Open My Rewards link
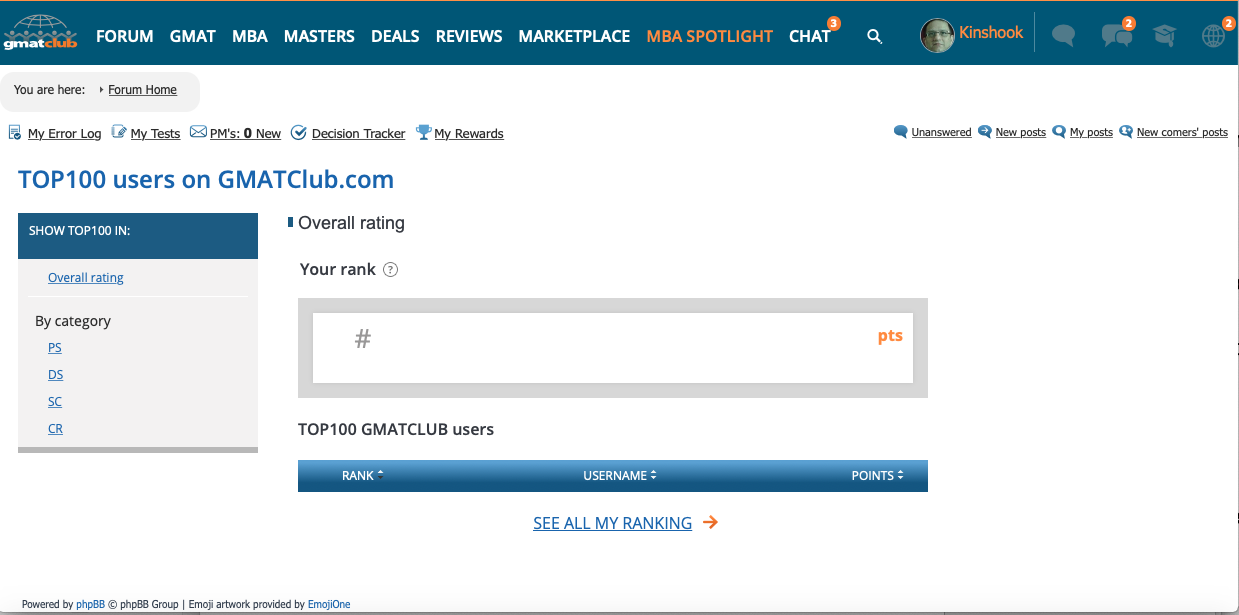The height and width of the screenshot is (615, 1239). pos(469,133)
